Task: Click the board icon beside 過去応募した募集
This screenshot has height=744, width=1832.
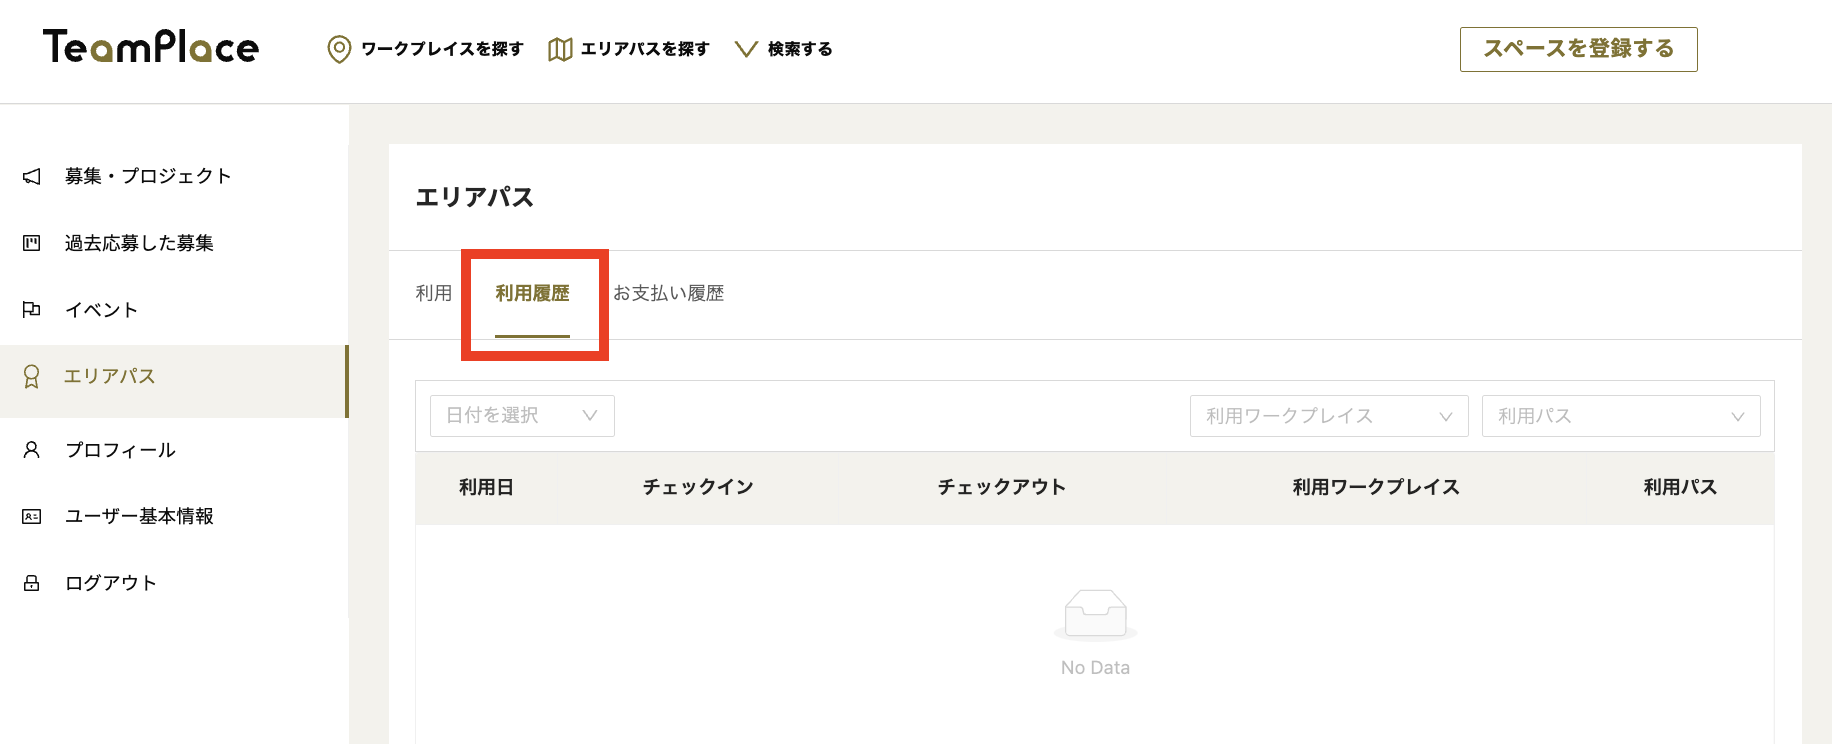Action: (32, 243)
